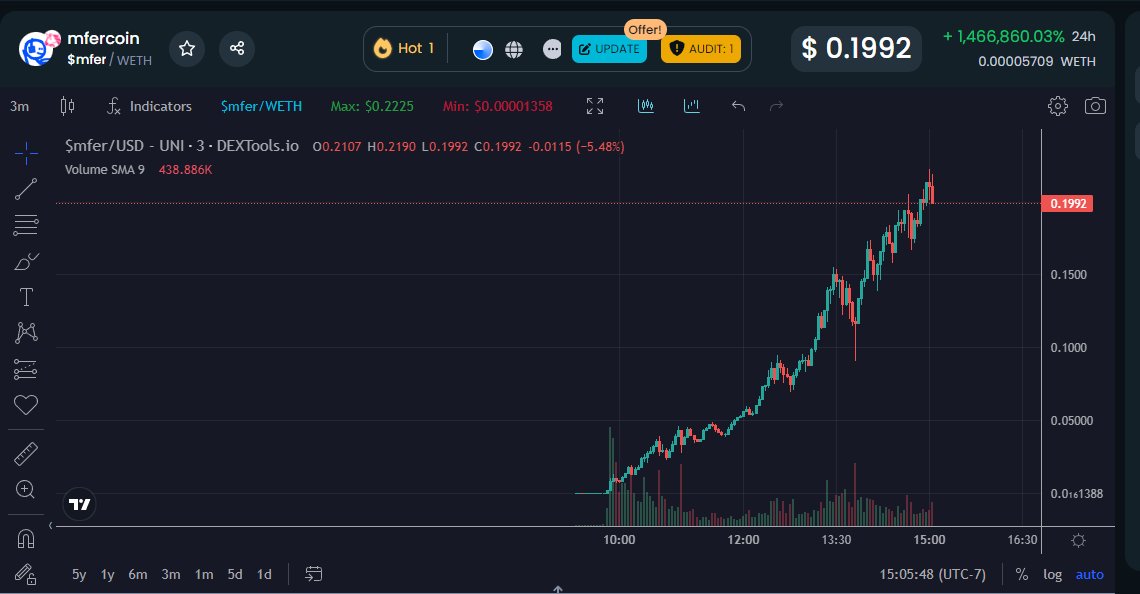Viewport: 1140px width, 594px height.
Task: Toggle log scale mode
Action: pos(1053,574)
